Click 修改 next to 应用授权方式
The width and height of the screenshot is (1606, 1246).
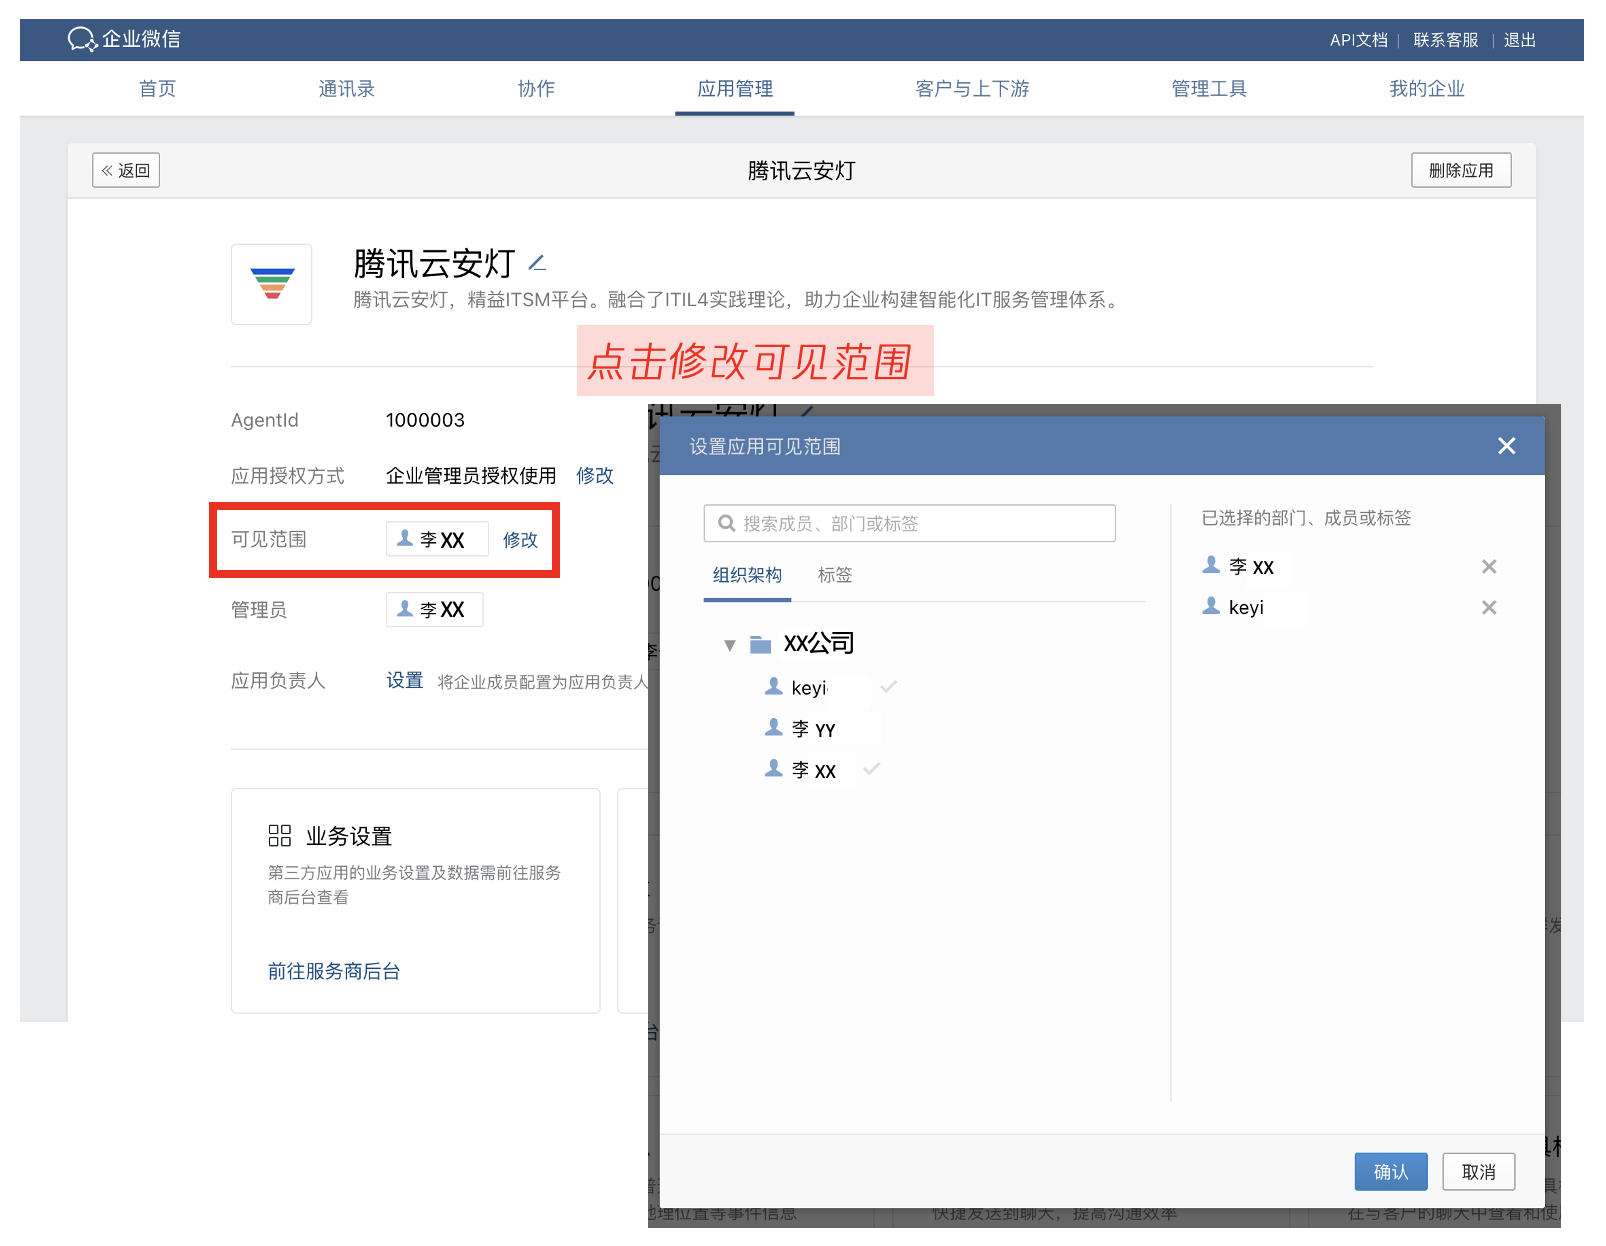pos(595,476)
